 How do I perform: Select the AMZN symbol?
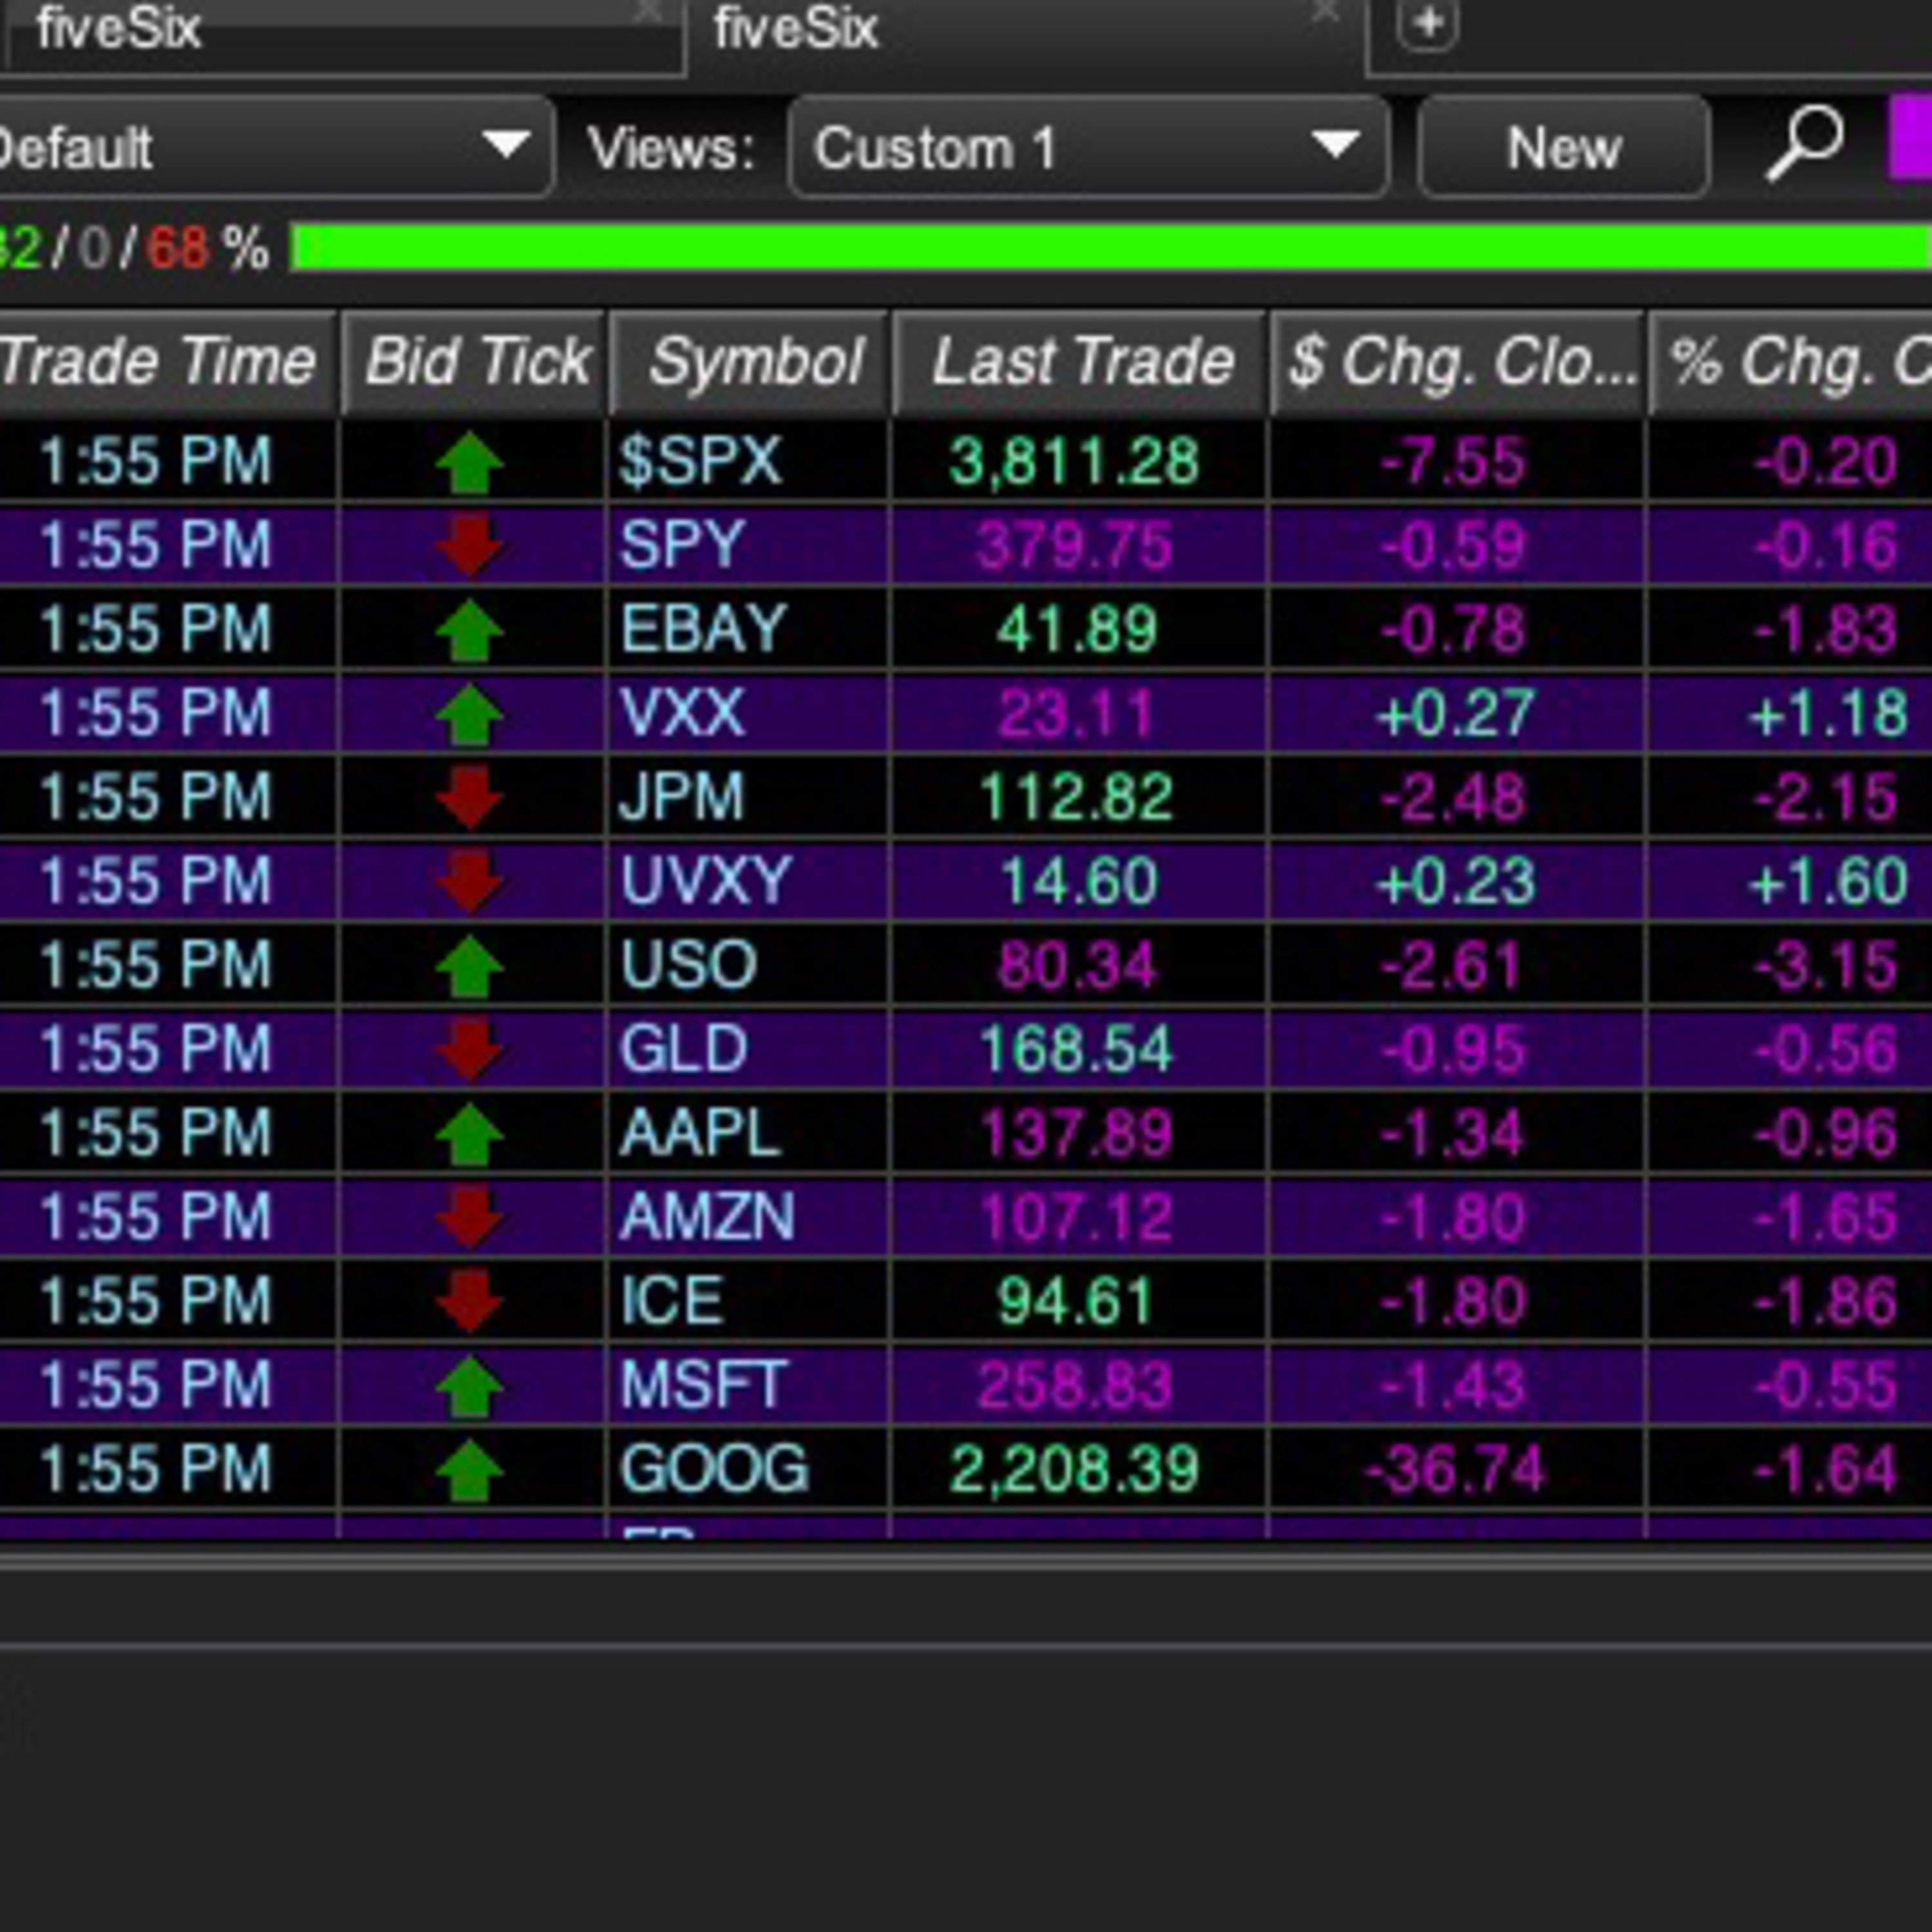pyautogui.click(x=707, y=1218)
